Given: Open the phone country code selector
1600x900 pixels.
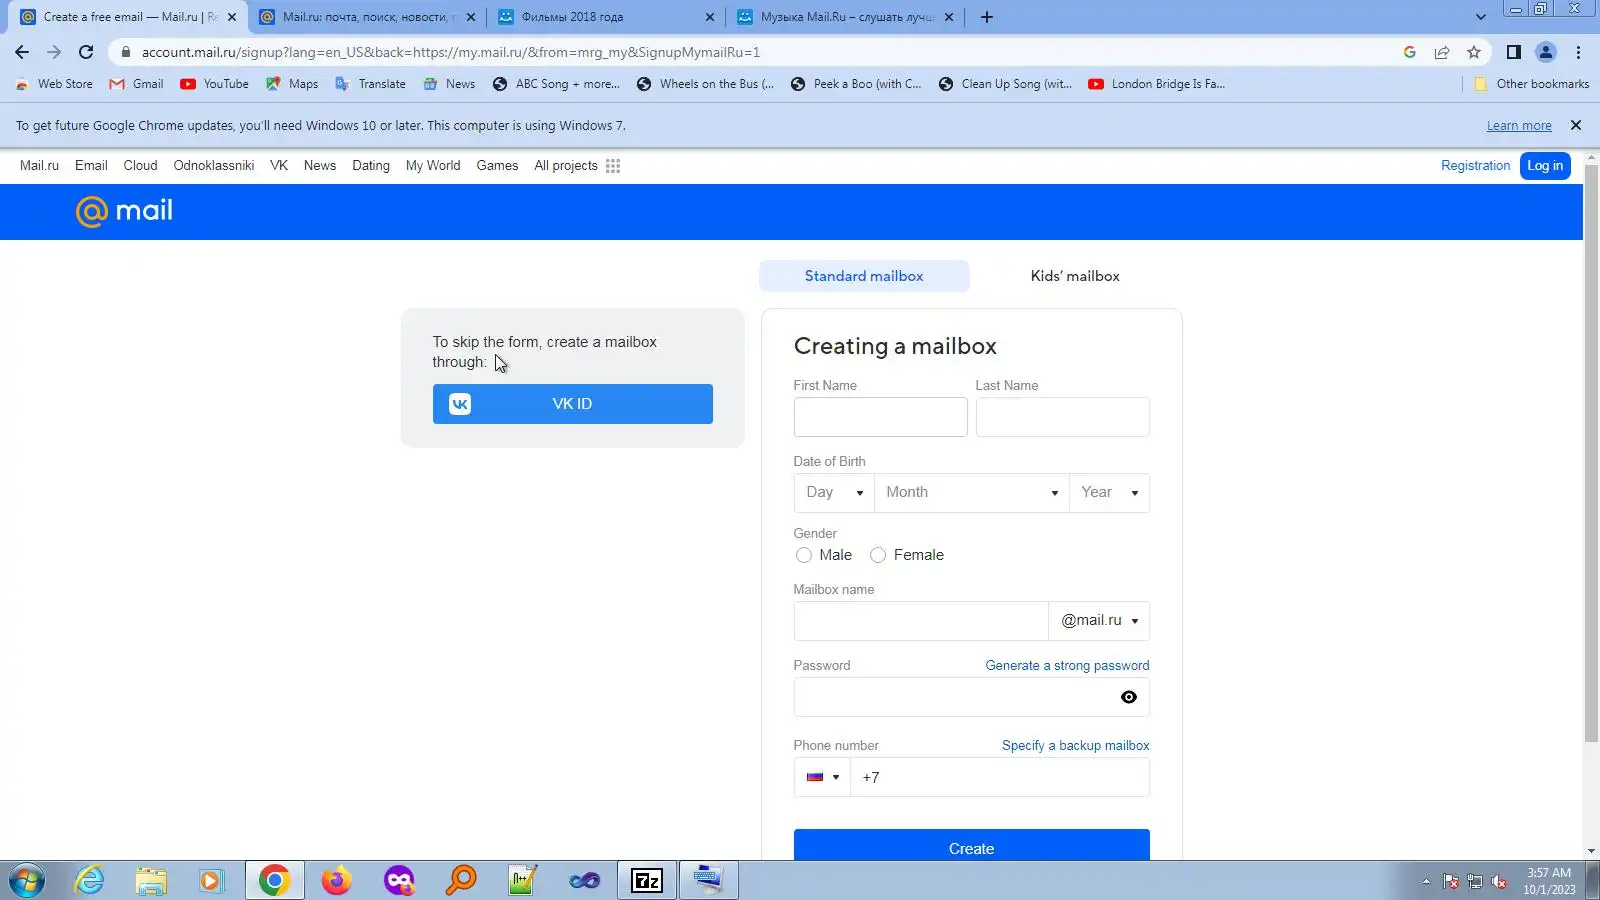Looking at the screenshot, I should click(x=822, y=777).
